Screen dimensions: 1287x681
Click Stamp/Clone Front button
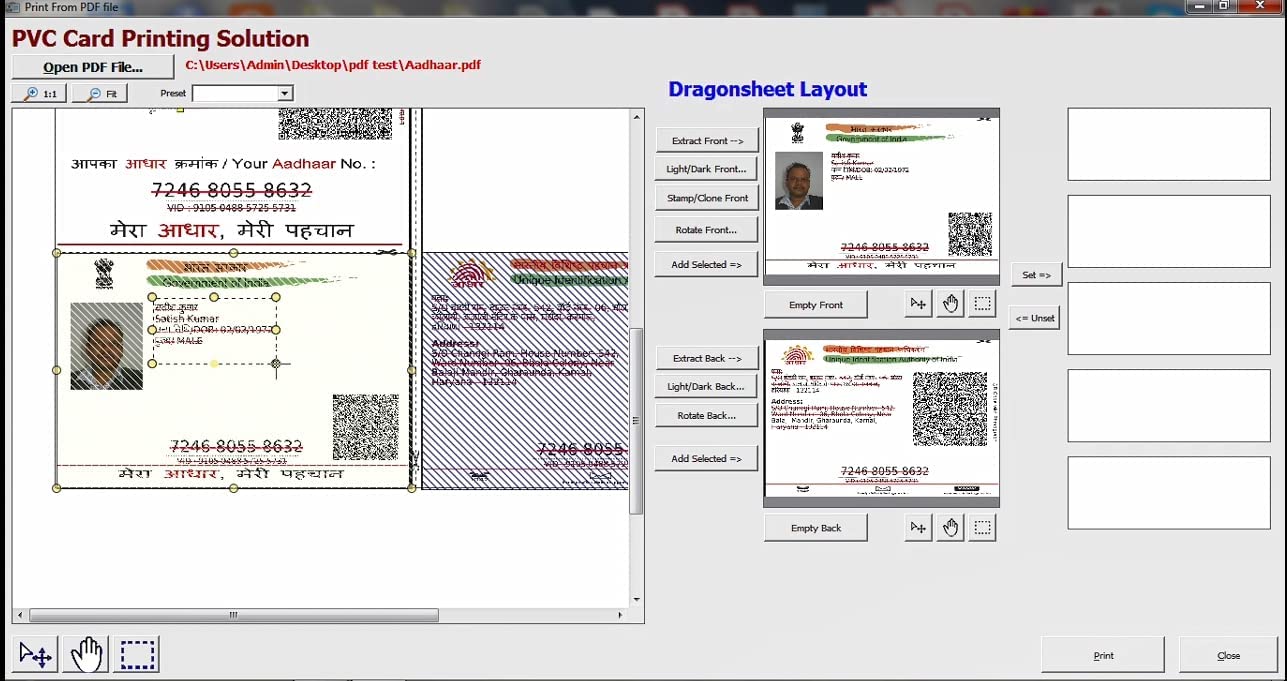pos(707,198)
